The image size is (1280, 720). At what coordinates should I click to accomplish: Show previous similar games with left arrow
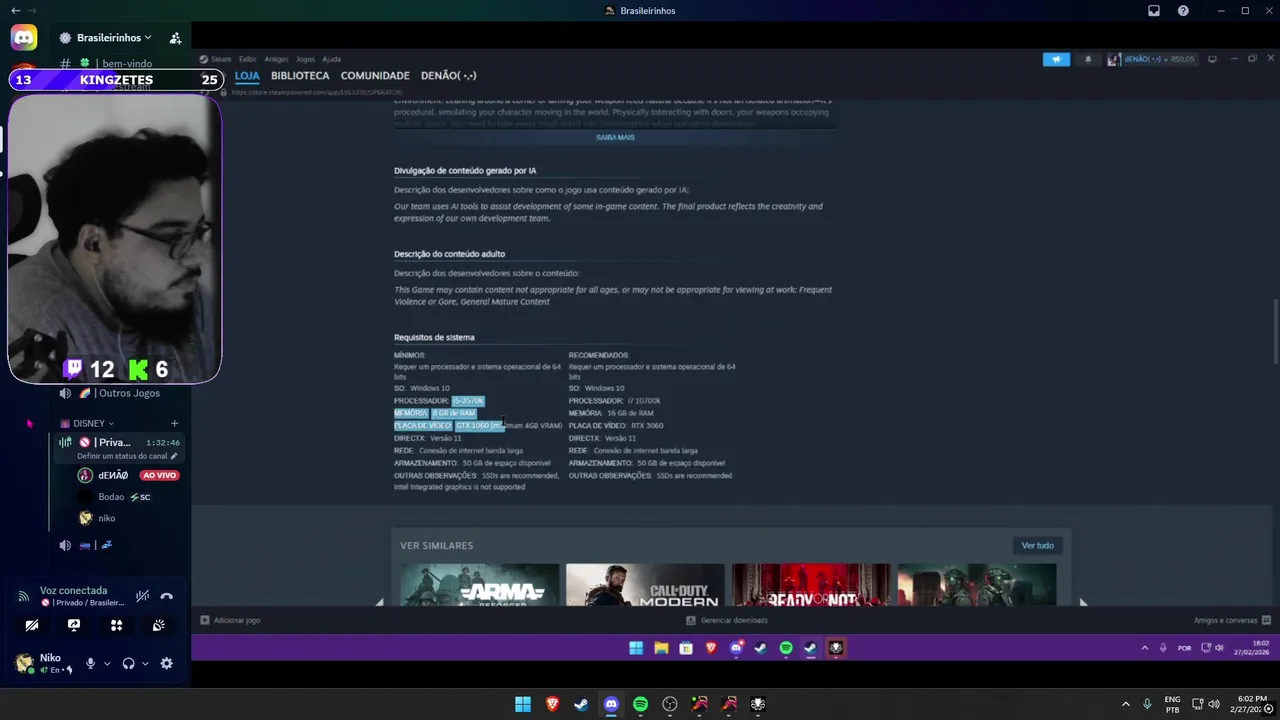379,602
